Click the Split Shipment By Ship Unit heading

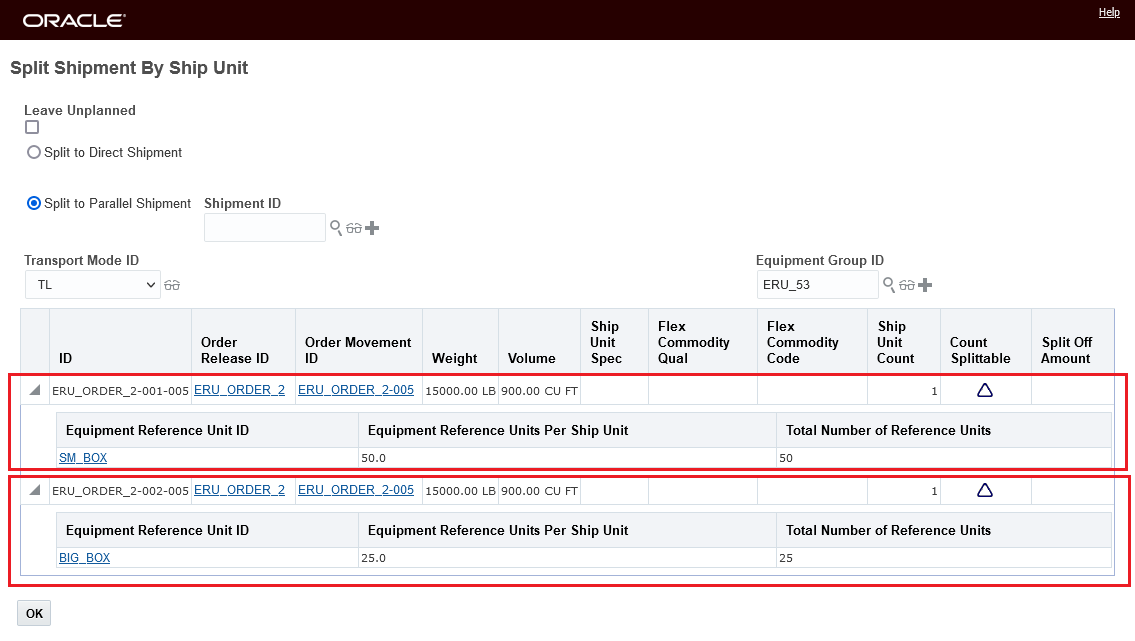(129, 68)
